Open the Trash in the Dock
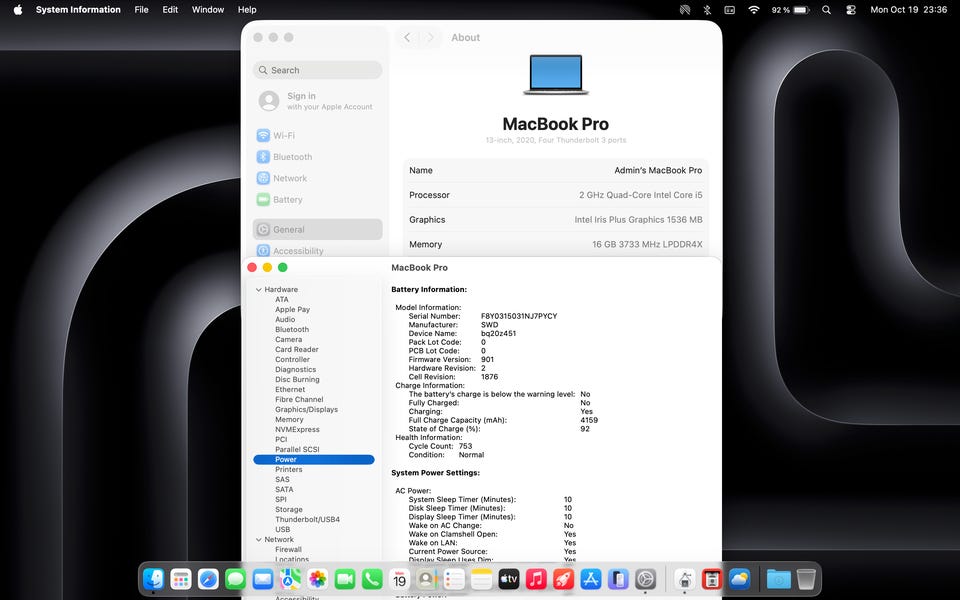The image size is (960, 600). pyautogui.click(x=806, y=579)
